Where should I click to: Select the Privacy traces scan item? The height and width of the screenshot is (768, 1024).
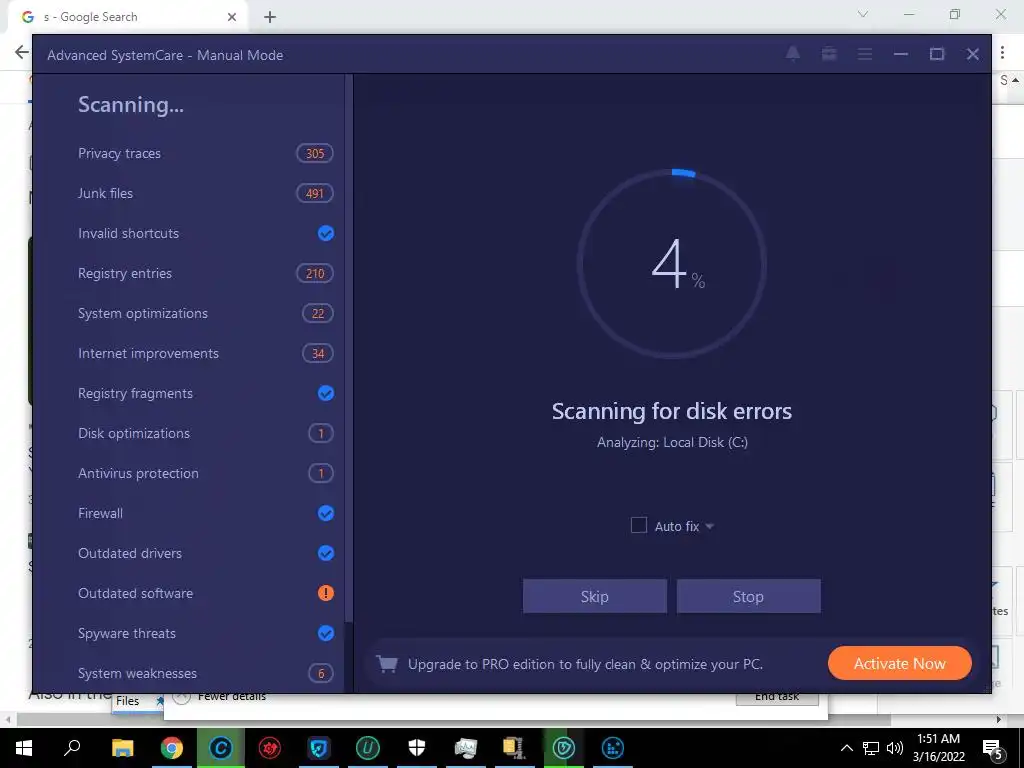coord(206,153)
